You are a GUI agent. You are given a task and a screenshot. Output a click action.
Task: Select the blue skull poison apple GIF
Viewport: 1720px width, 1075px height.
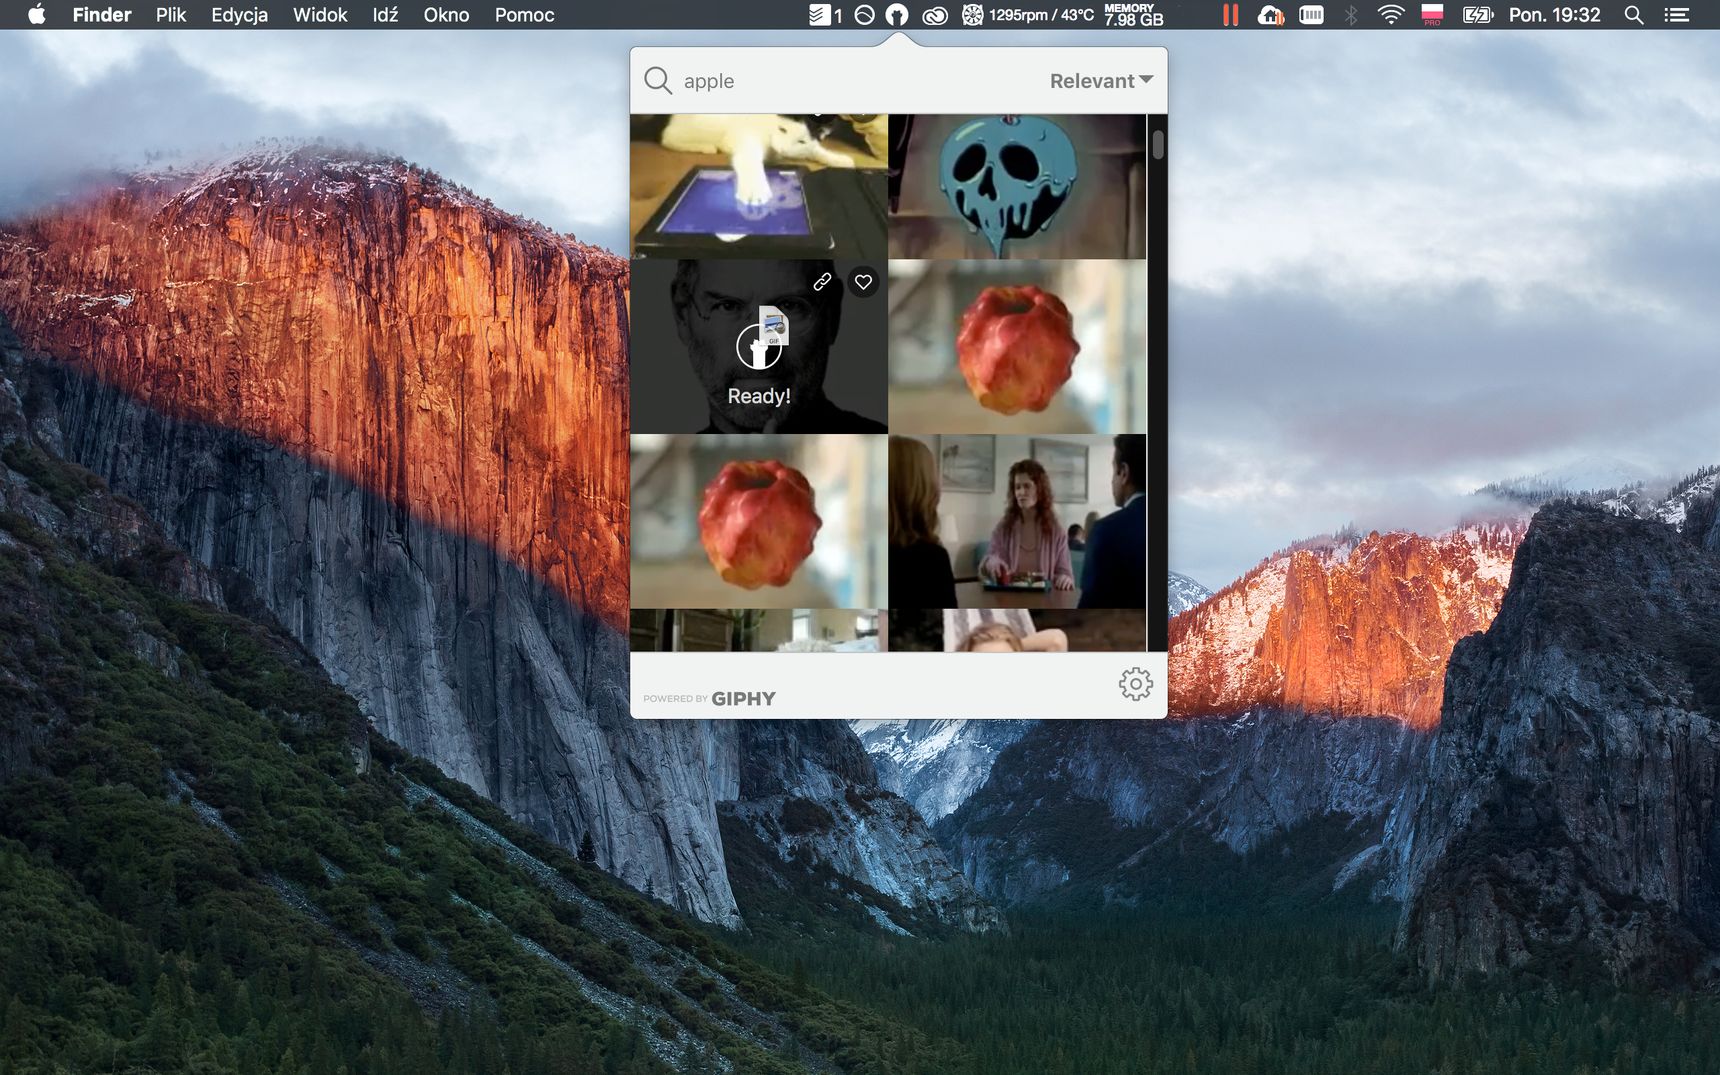[1017, 186]
